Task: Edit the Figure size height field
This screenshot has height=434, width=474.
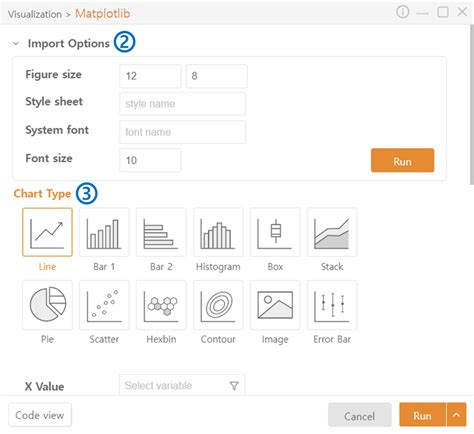Action: 217,76
